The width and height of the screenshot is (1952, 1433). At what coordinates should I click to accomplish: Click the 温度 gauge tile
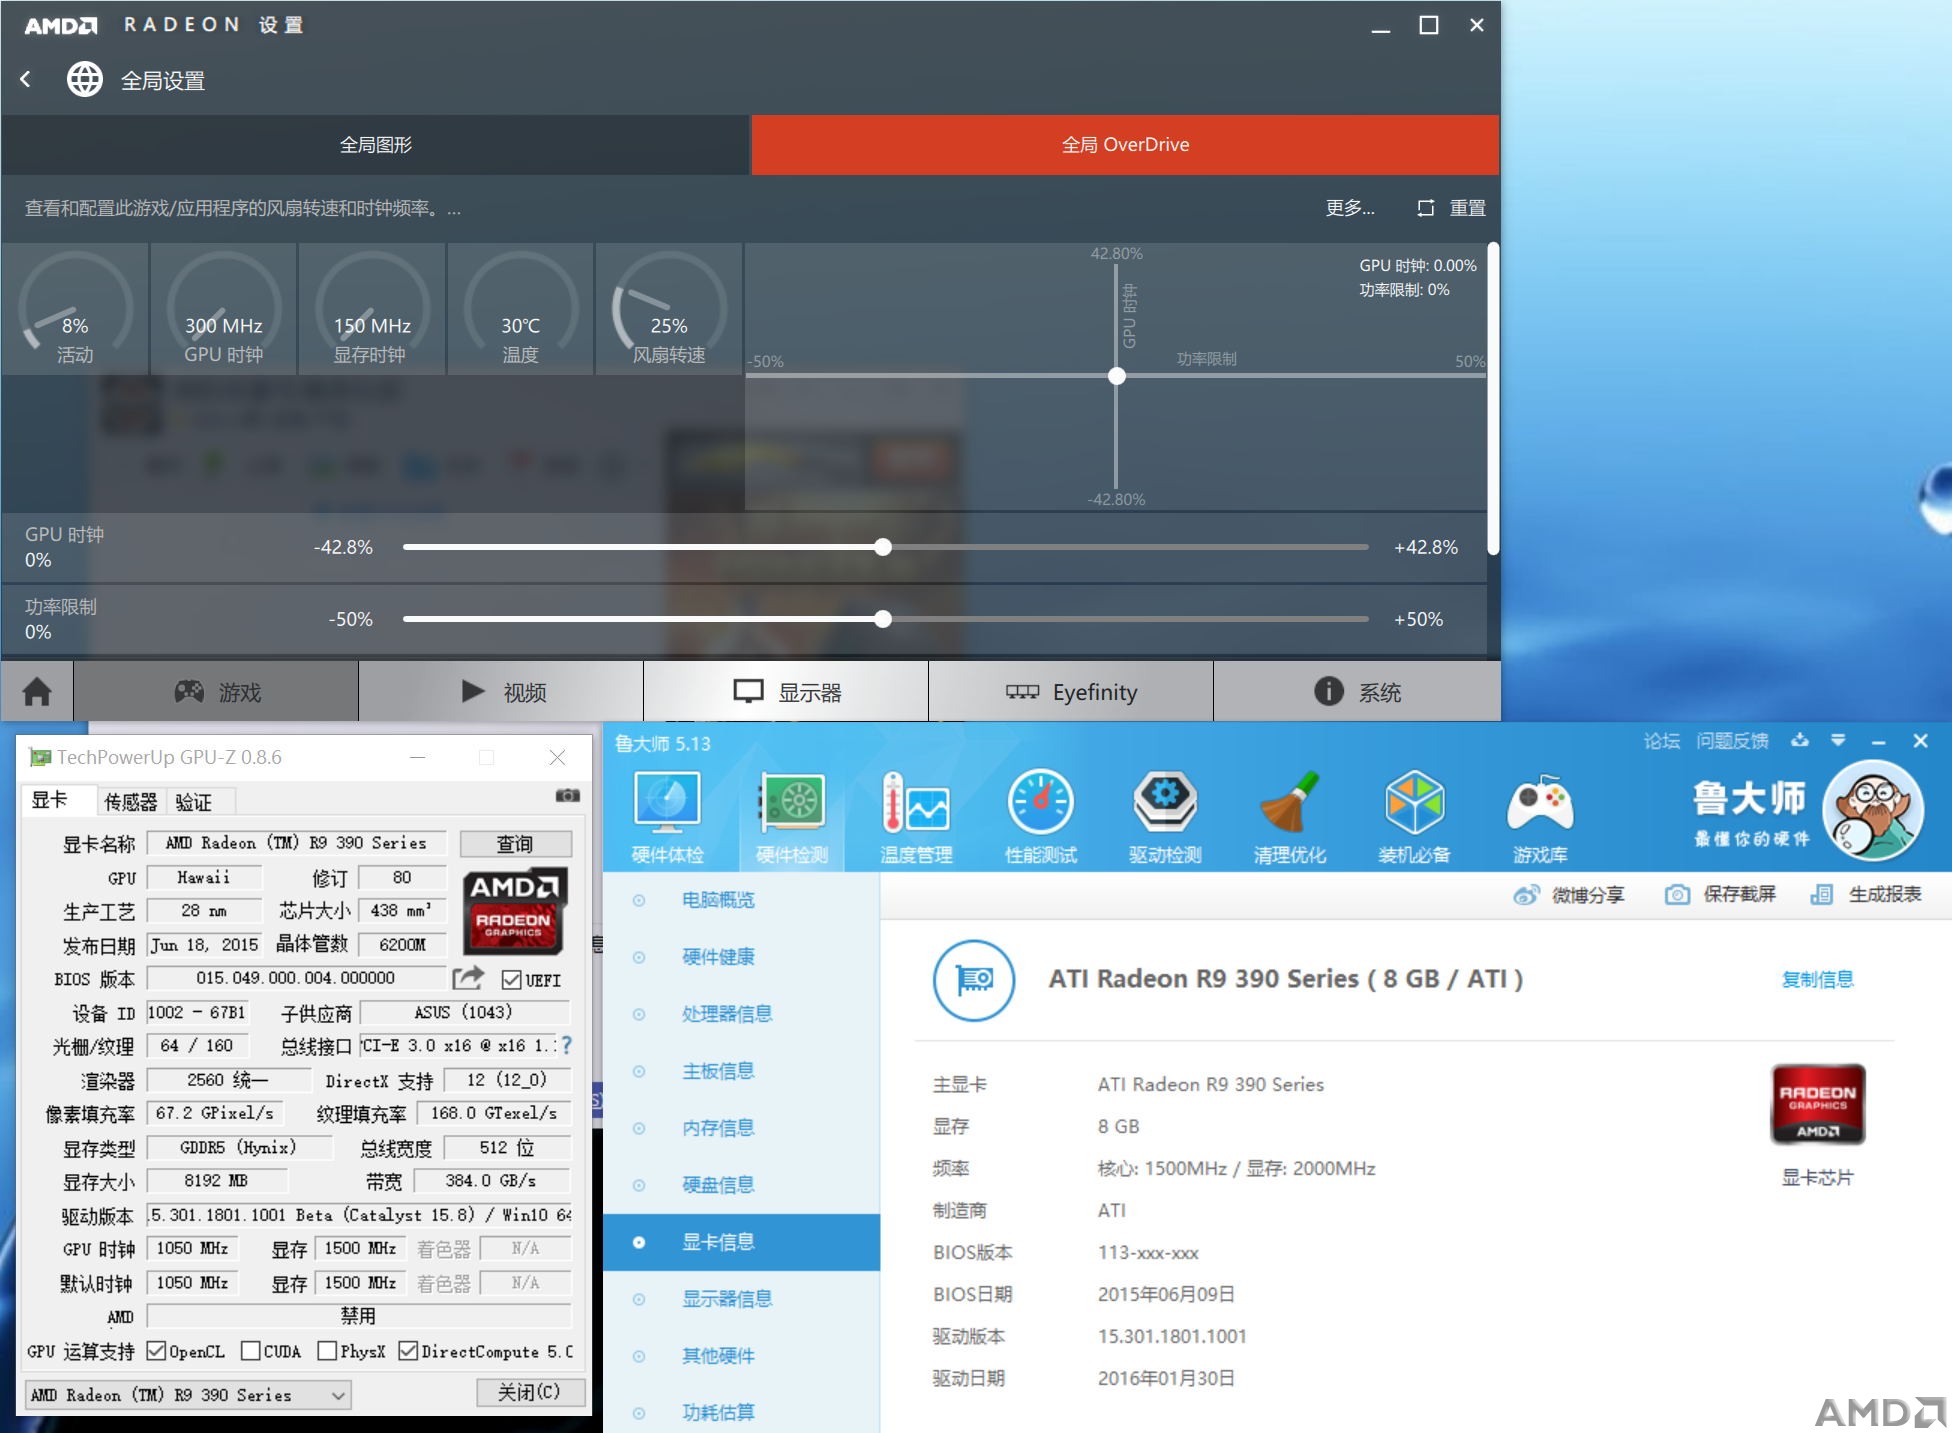point(520,309)
